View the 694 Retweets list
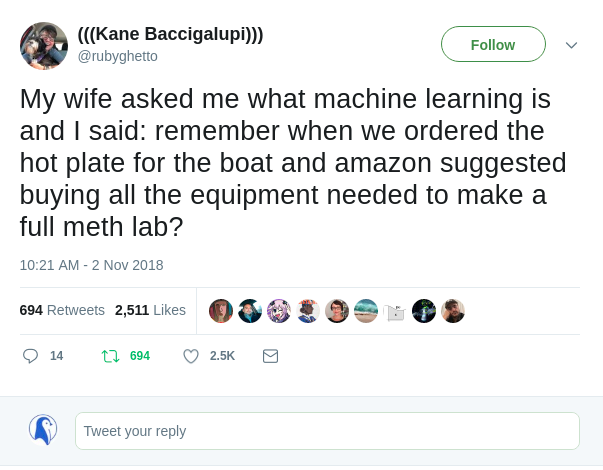Screen dimensions: 603x470 62,310
